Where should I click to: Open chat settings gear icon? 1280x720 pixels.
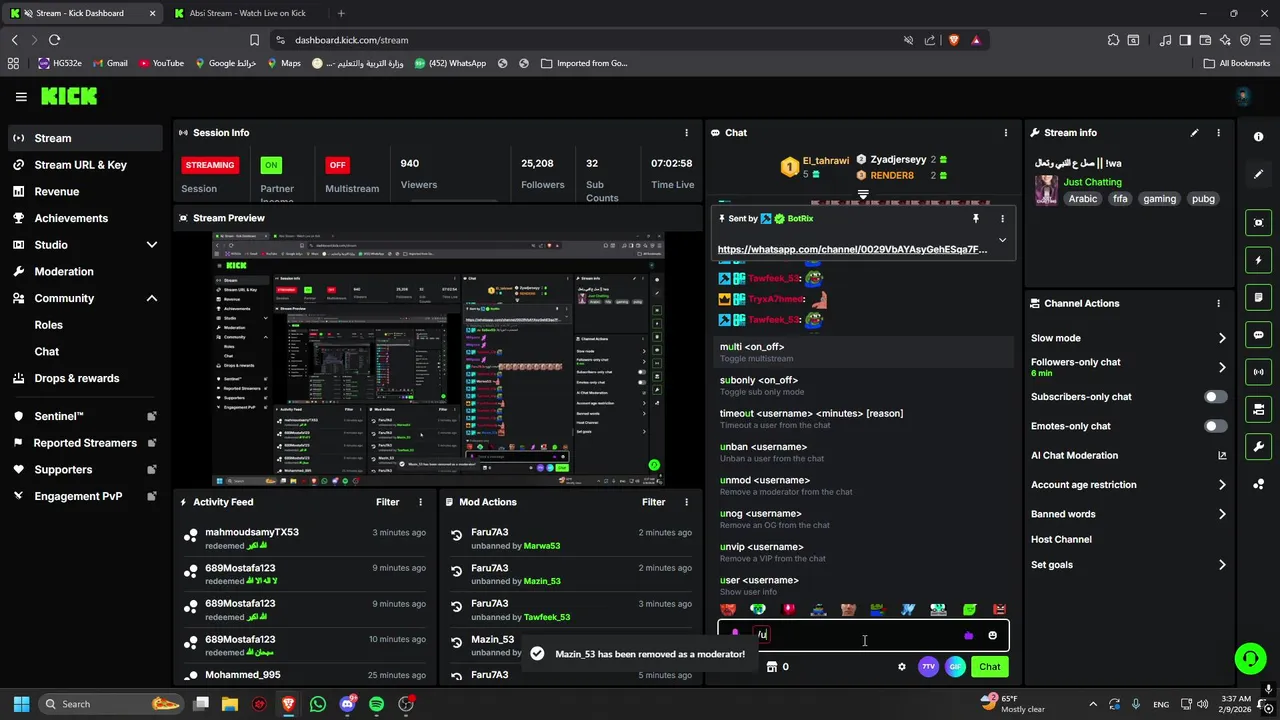pyautogui.click(x=901, y=667)
